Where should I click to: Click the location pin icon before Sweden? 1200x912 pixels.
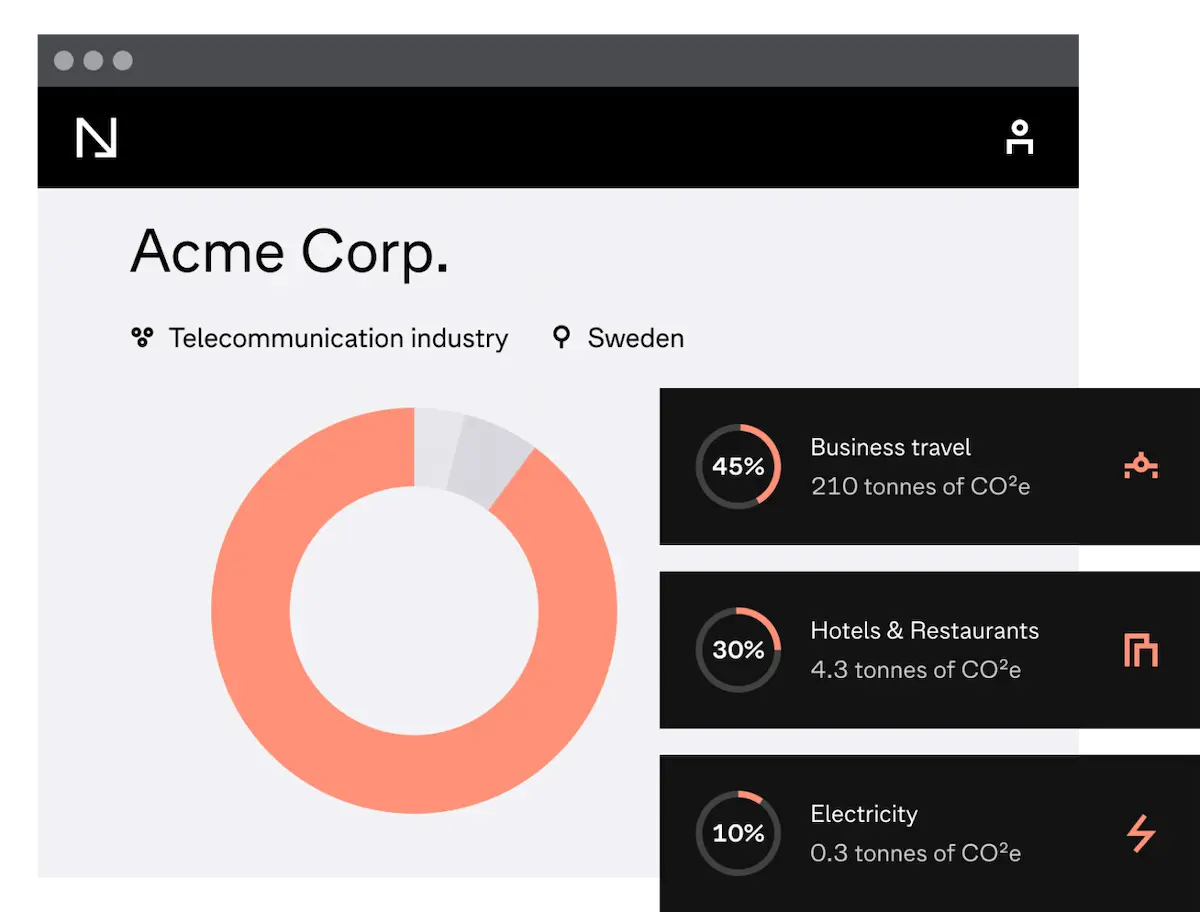pyautogui.click(x=562, y=337)
